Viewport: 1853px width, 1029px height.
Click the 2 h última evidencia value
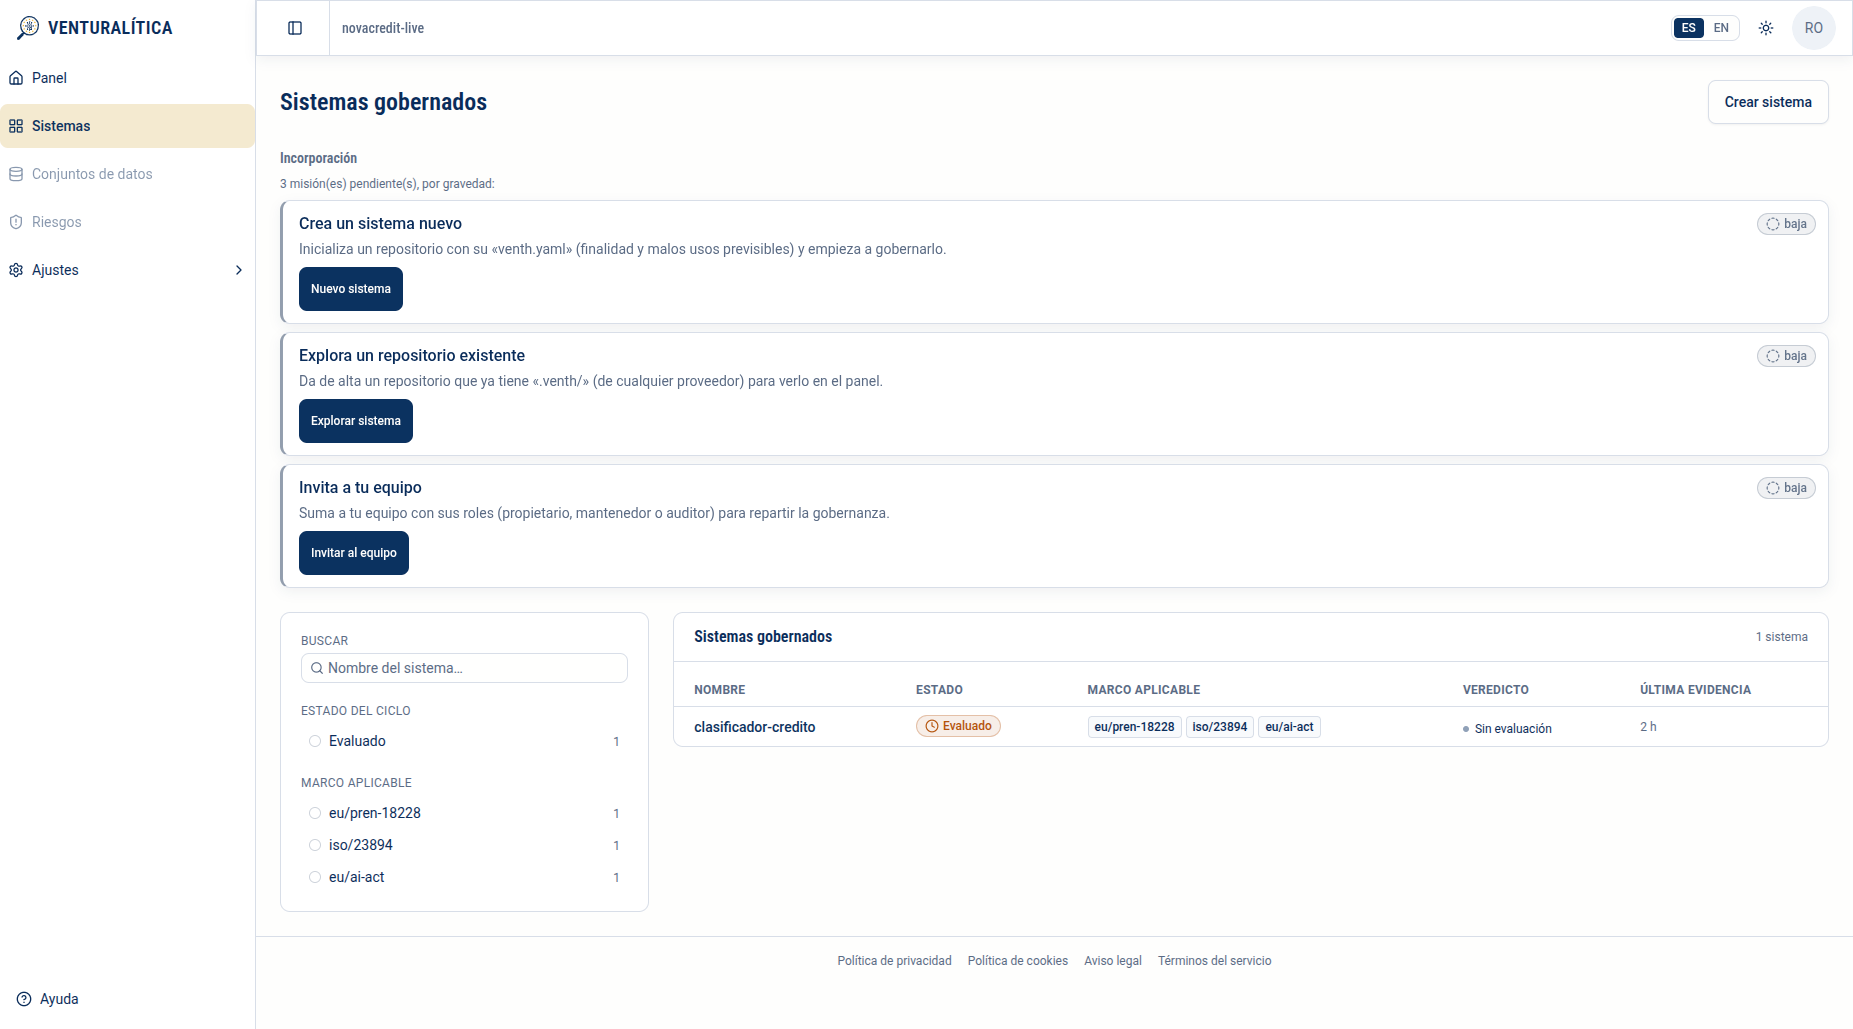[x=1648, y=727]
